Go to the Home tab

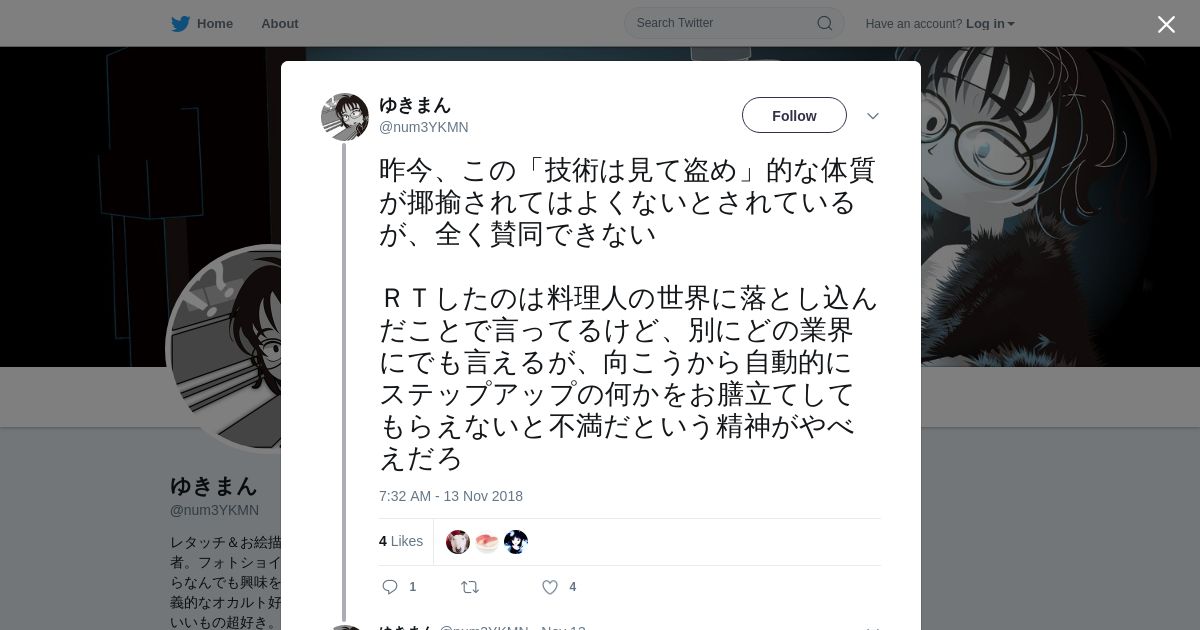[202, 23]
